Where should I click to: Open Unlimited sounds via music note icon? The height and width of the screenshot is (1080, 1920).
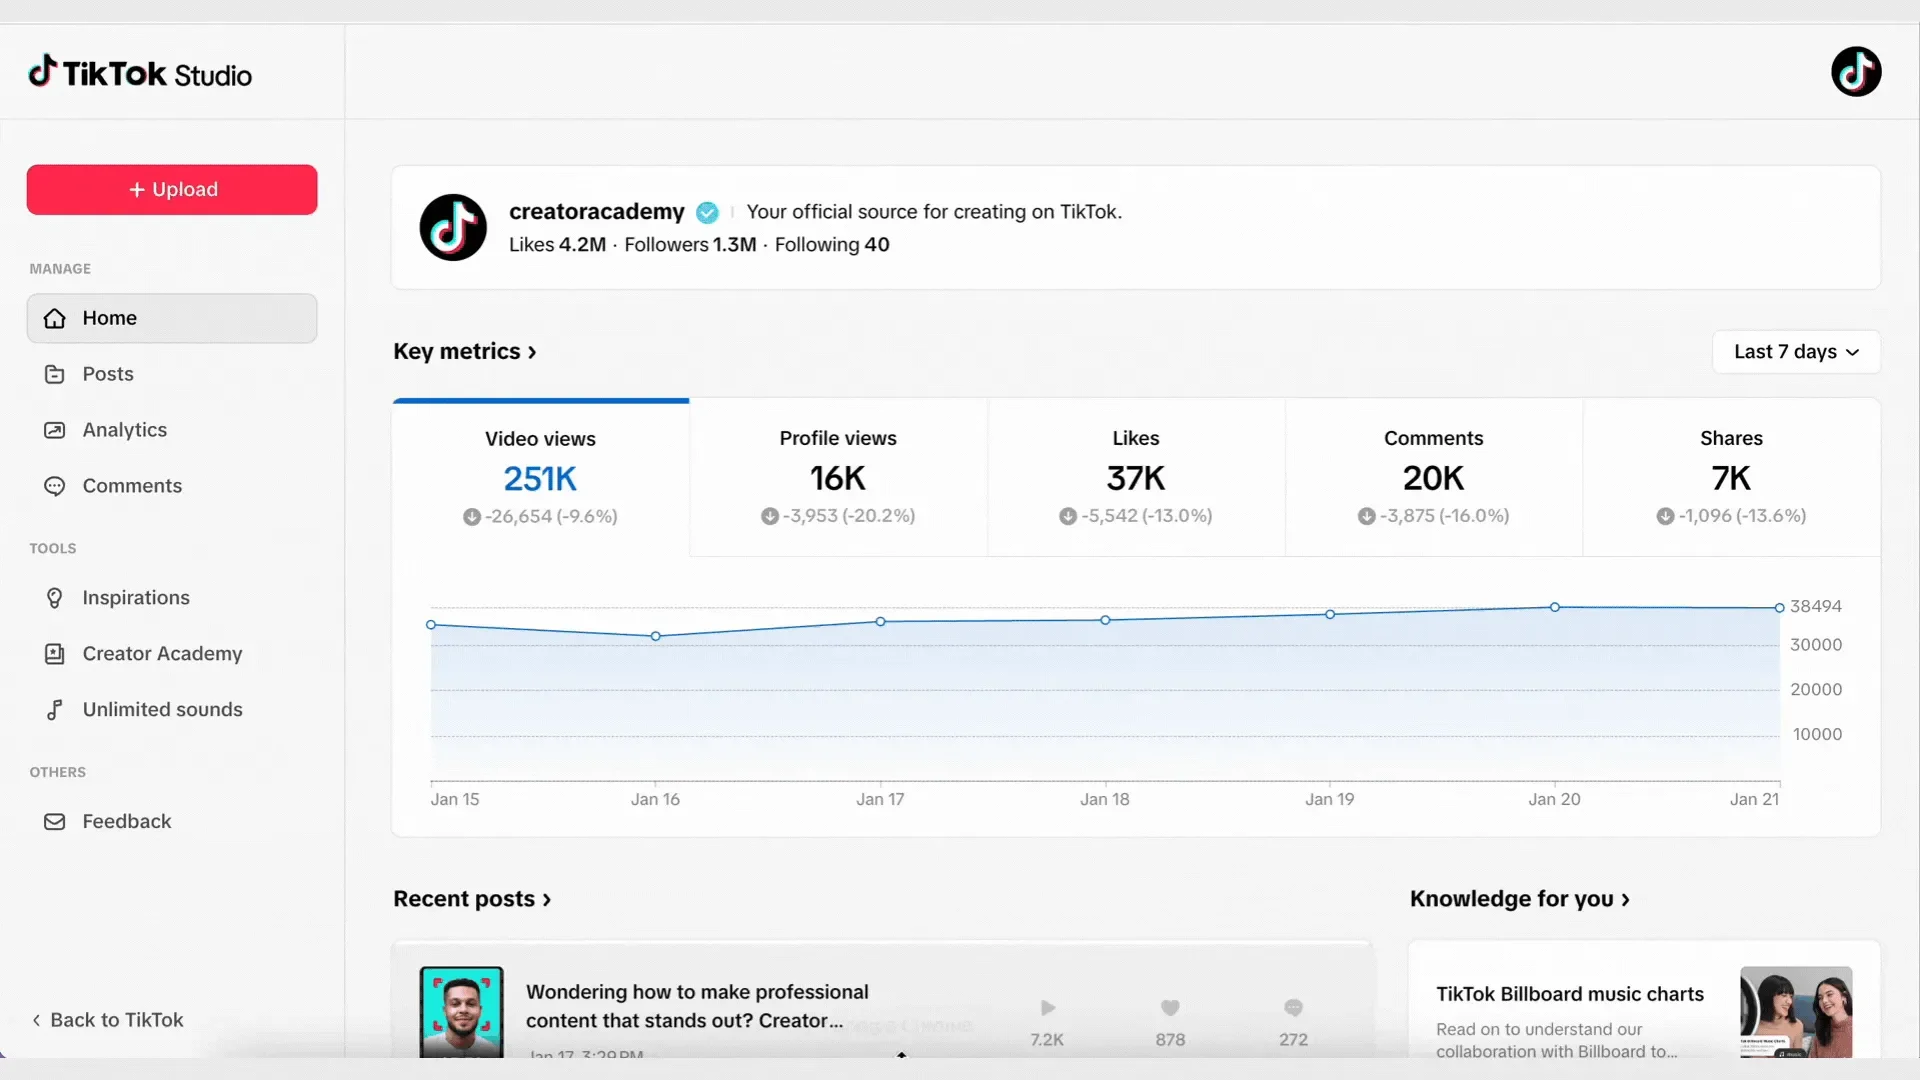click(55, 709)
